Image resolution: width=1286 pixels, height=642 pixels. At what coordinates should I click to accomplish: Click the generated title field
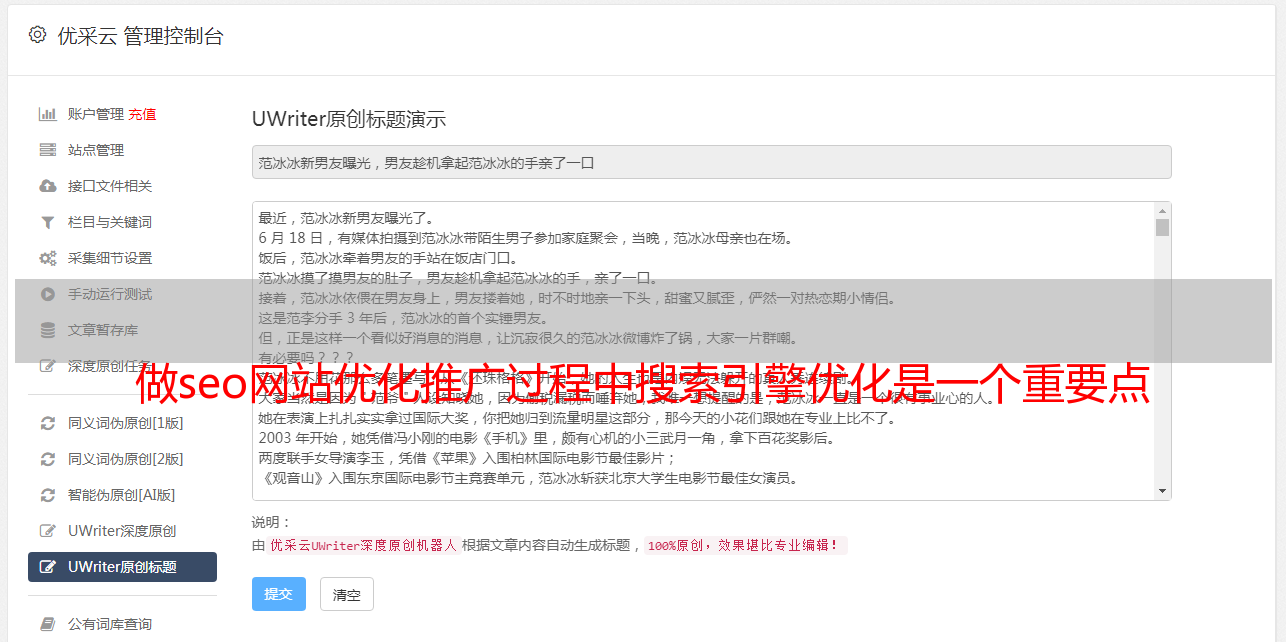click(711, 162)
